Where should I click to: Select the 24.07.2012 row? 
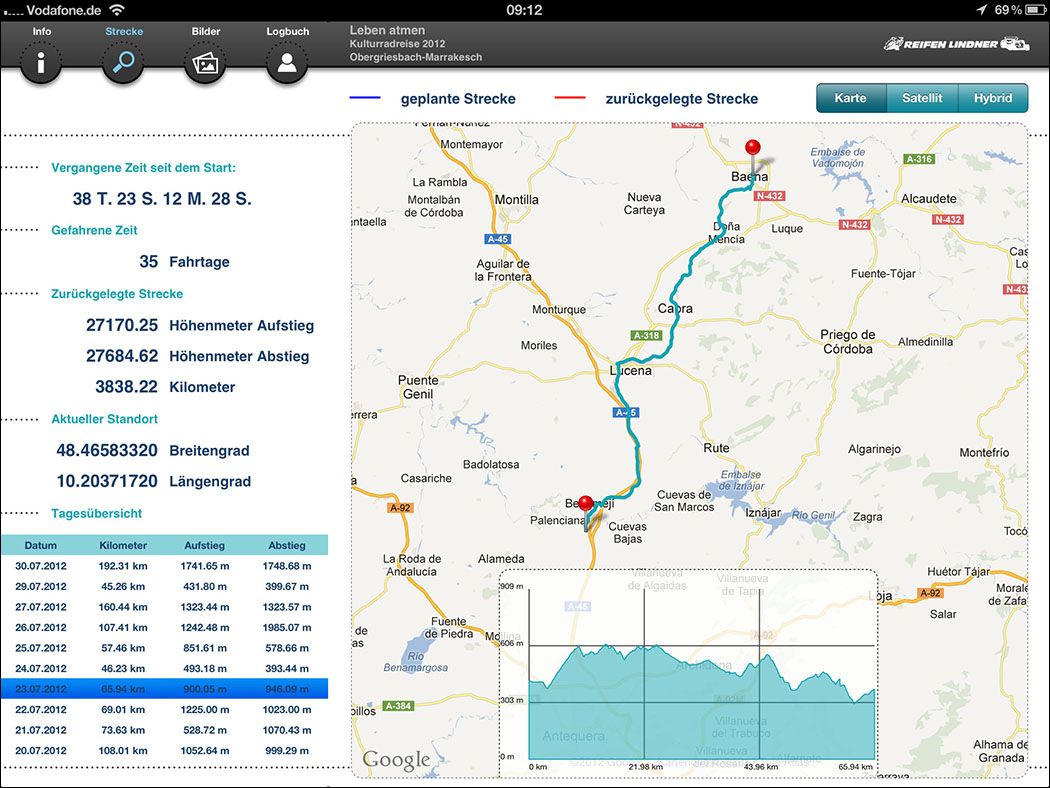tap(164, 668)
